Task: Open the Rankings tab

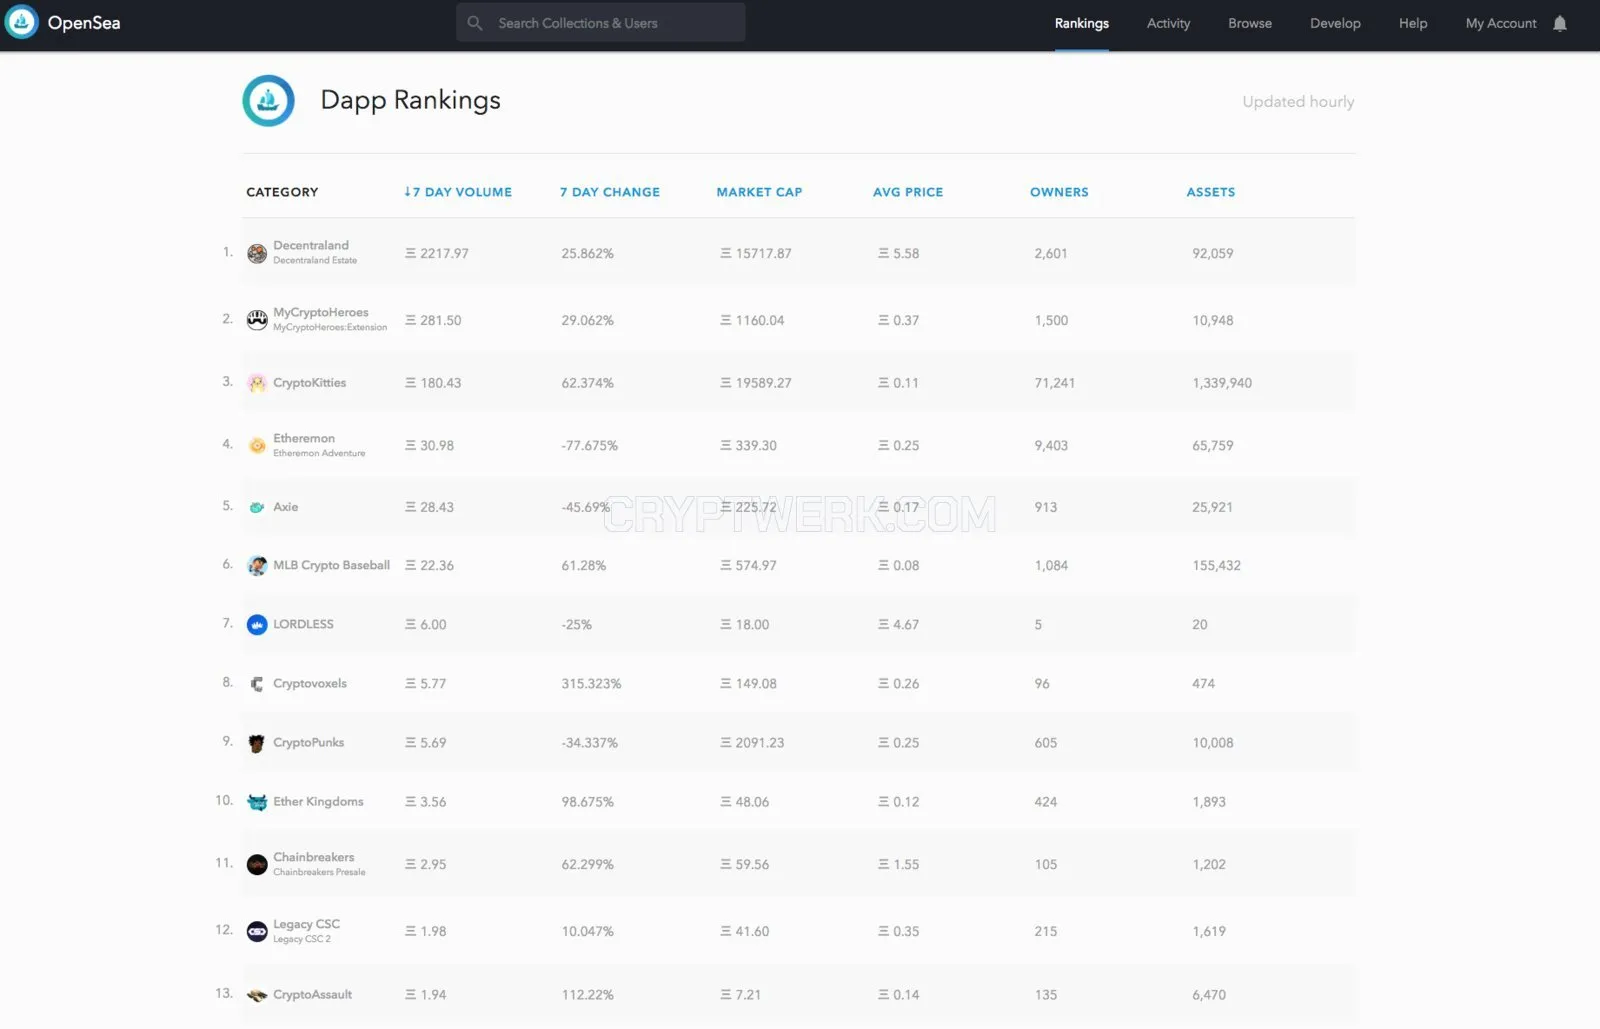Action: coord(1082,23)
